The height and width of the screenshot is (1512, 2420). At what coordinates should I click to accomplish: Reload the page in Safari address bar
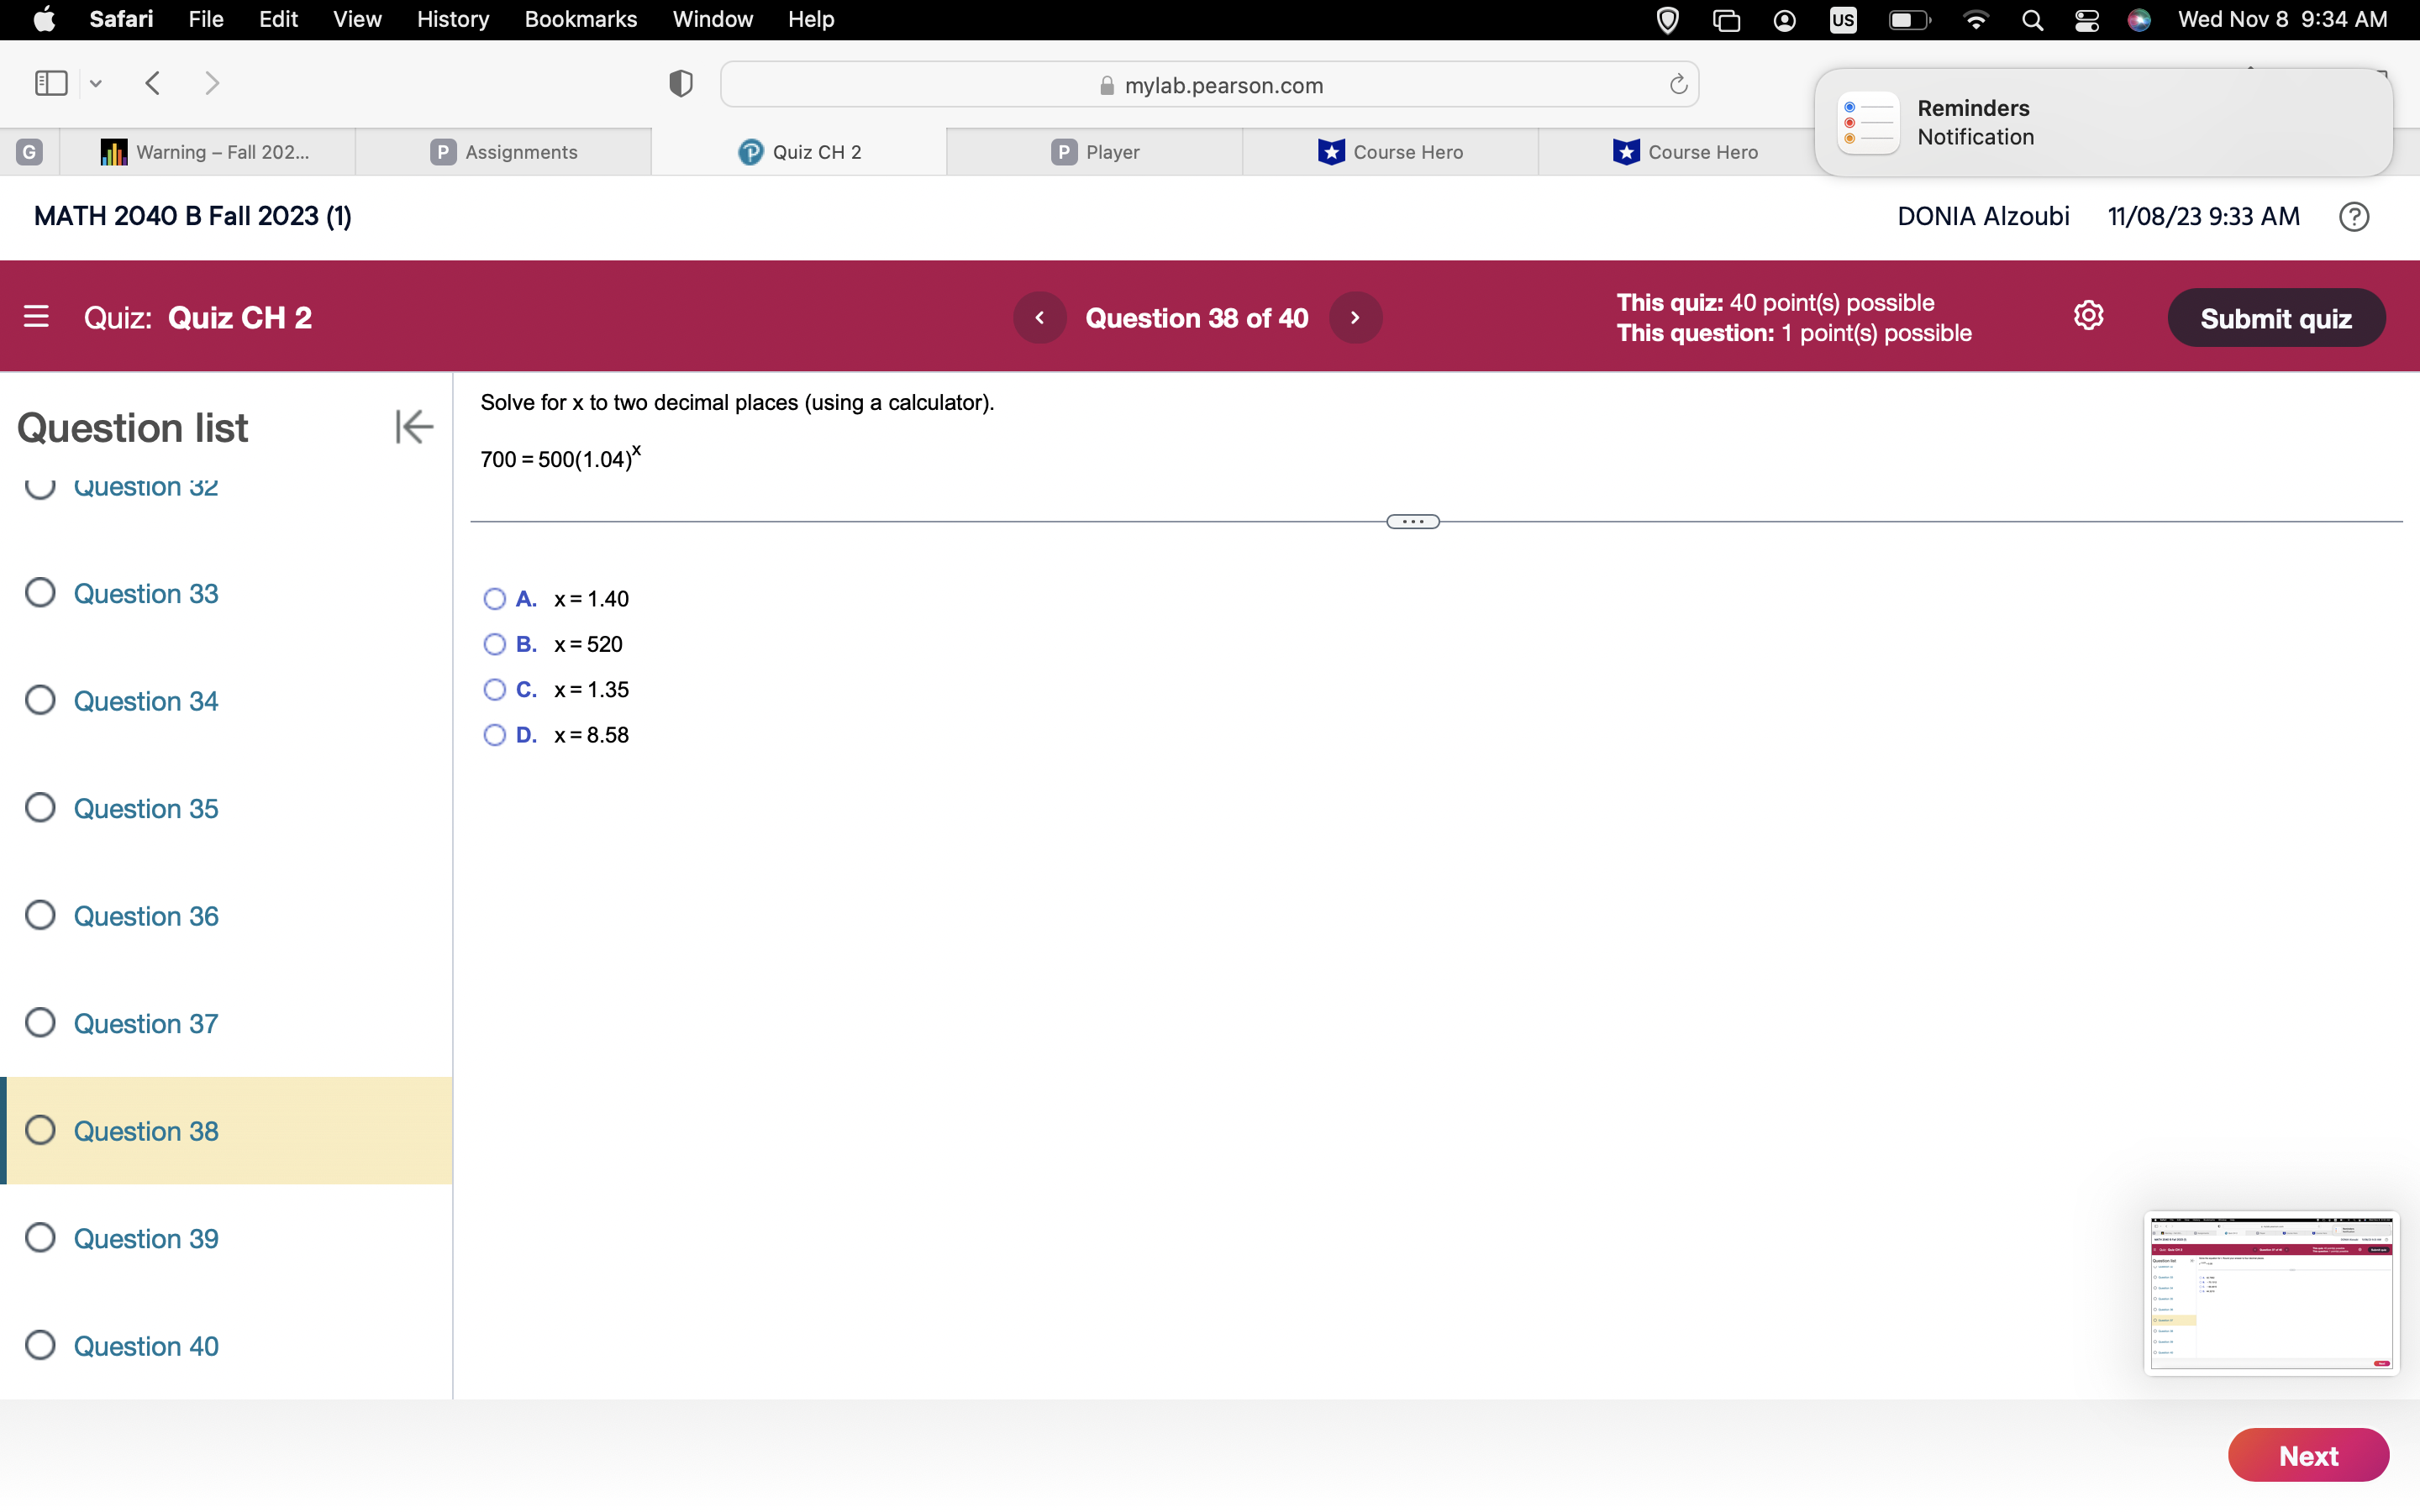click(x=1678, y=85)
